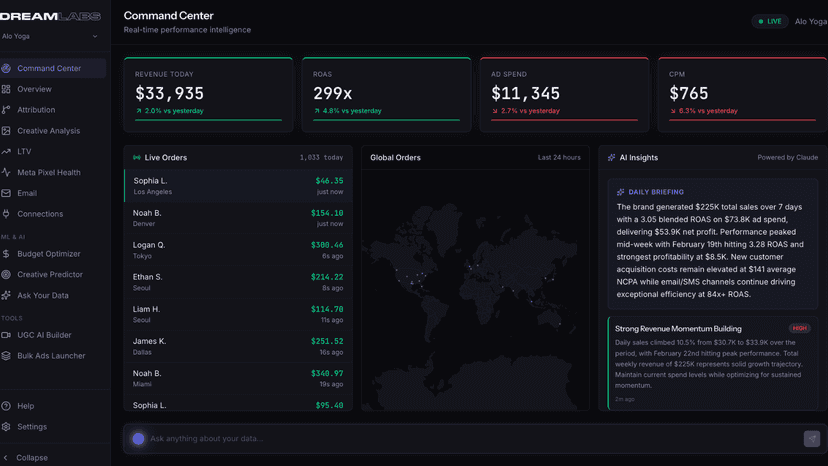
Task: Click the Global Orders world map
Action: [475, 290]
